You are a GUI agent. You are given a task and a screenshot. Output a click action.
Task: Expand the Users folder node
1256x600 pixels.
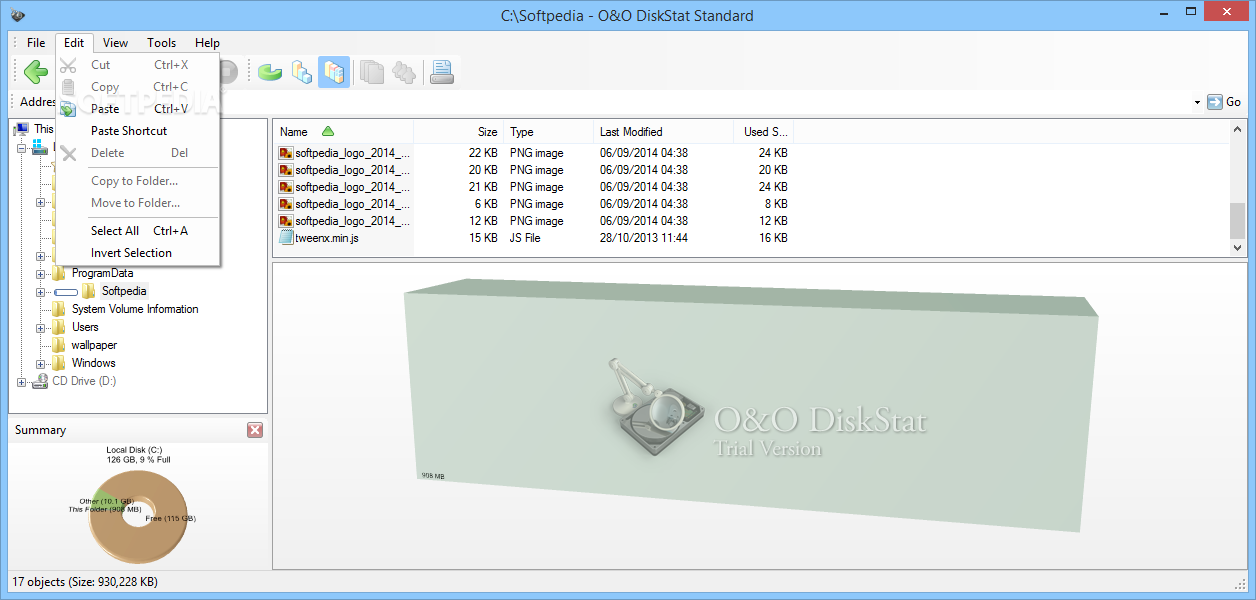[41, 328]
